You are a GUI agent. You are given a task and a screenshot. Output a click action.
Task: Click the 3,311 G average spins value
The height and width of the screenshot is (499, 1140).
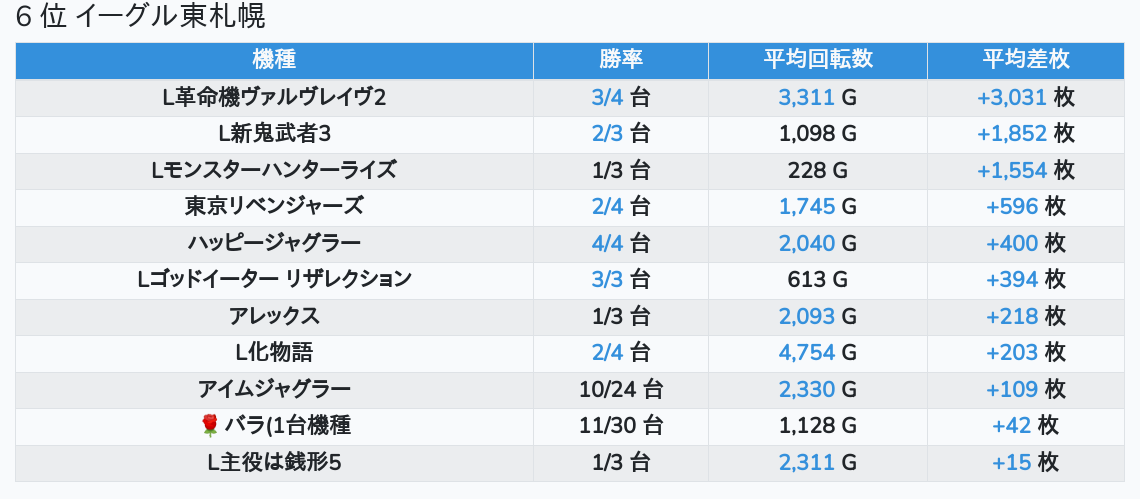817,97
